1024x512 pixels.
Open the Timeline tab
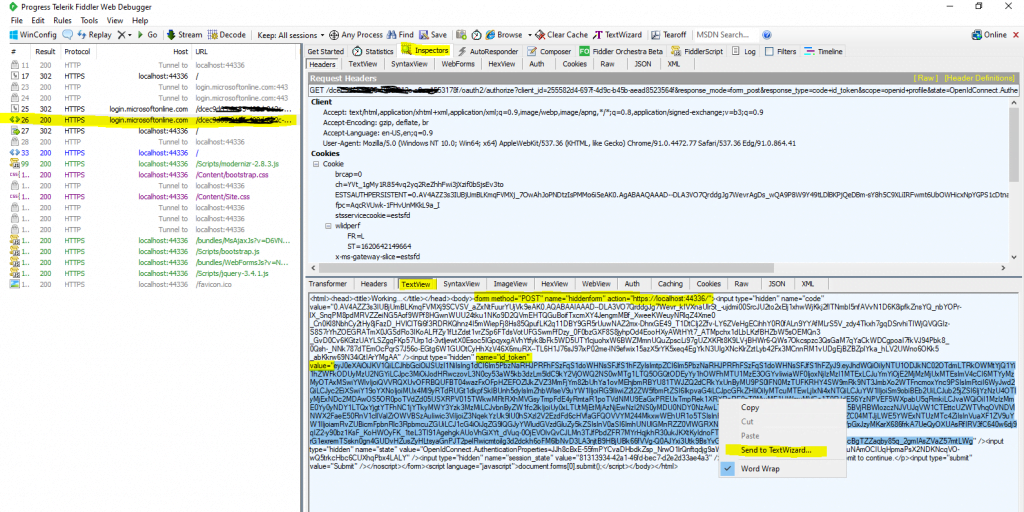pyautogui.click(x=824, y=51)
